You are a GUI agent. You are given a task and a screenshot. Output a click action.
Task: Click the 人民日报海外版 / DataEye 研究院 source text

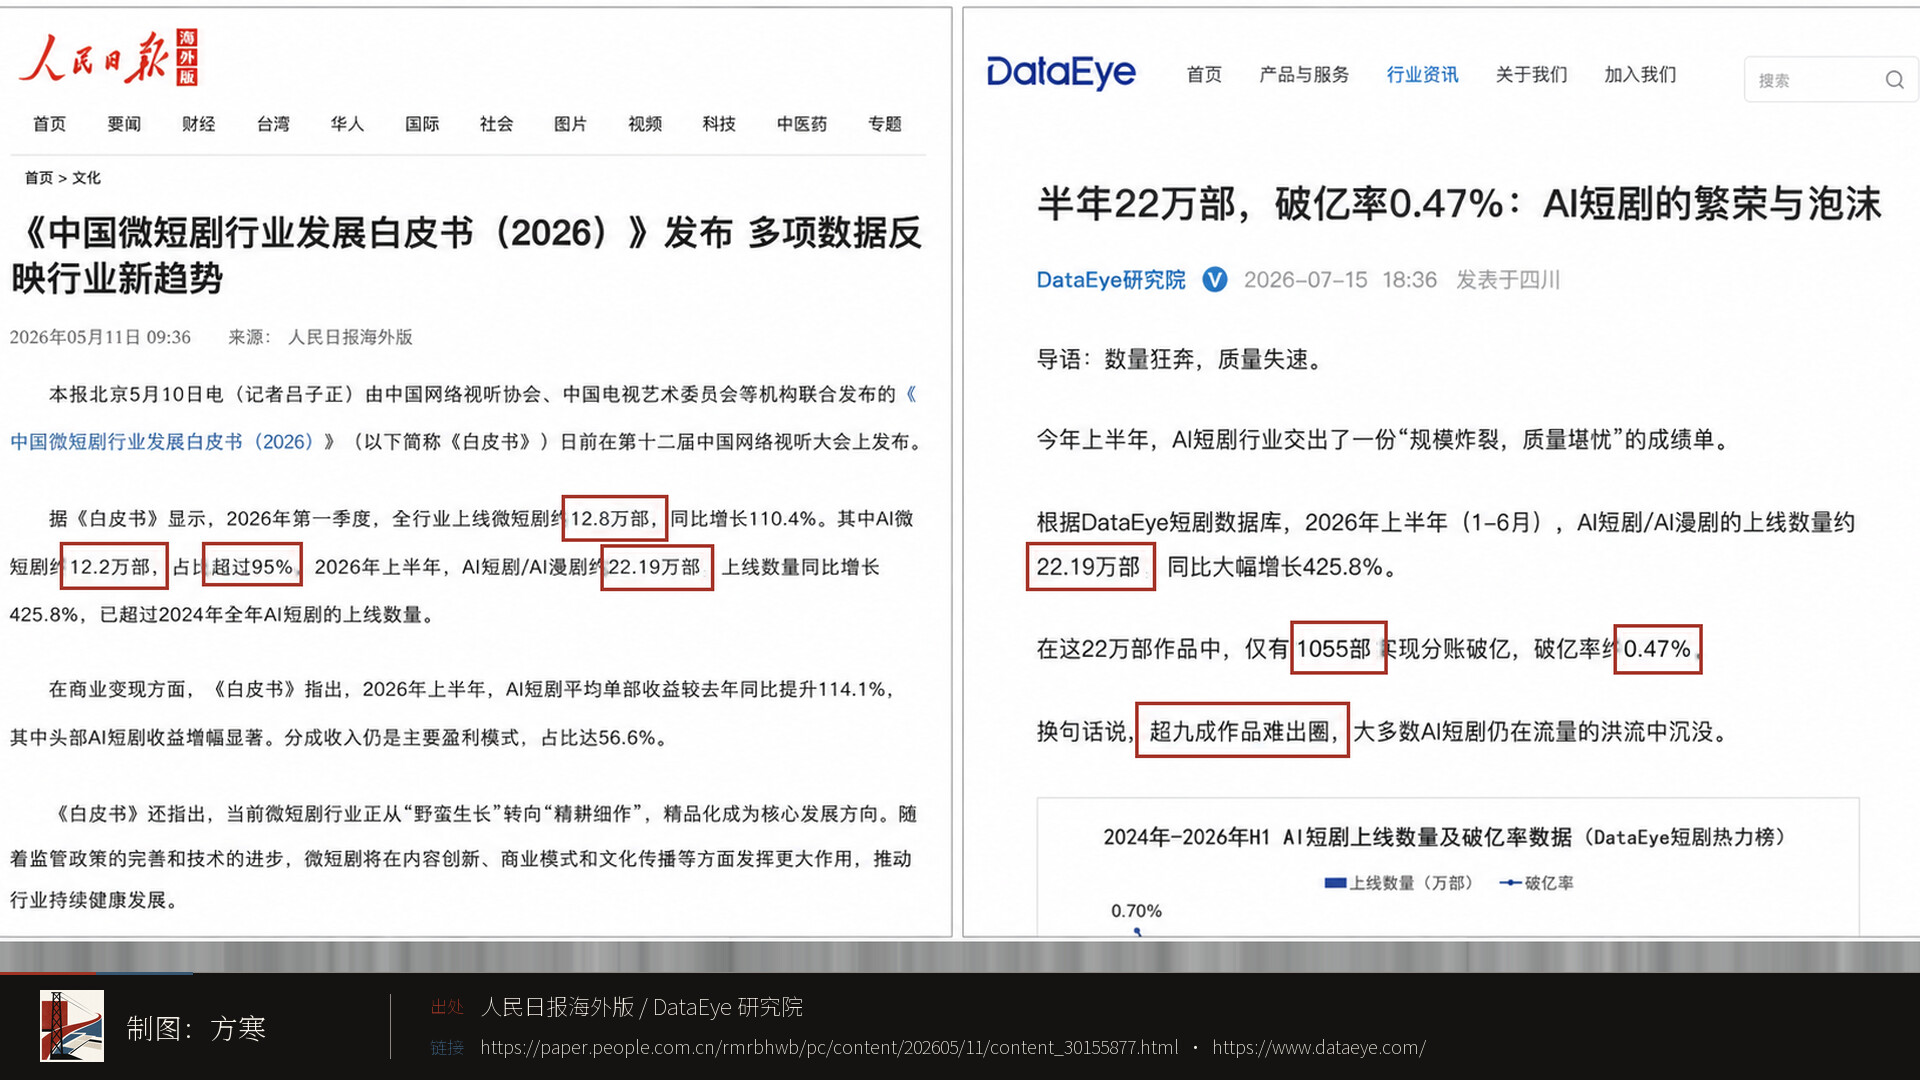[x=642, y=1007]
